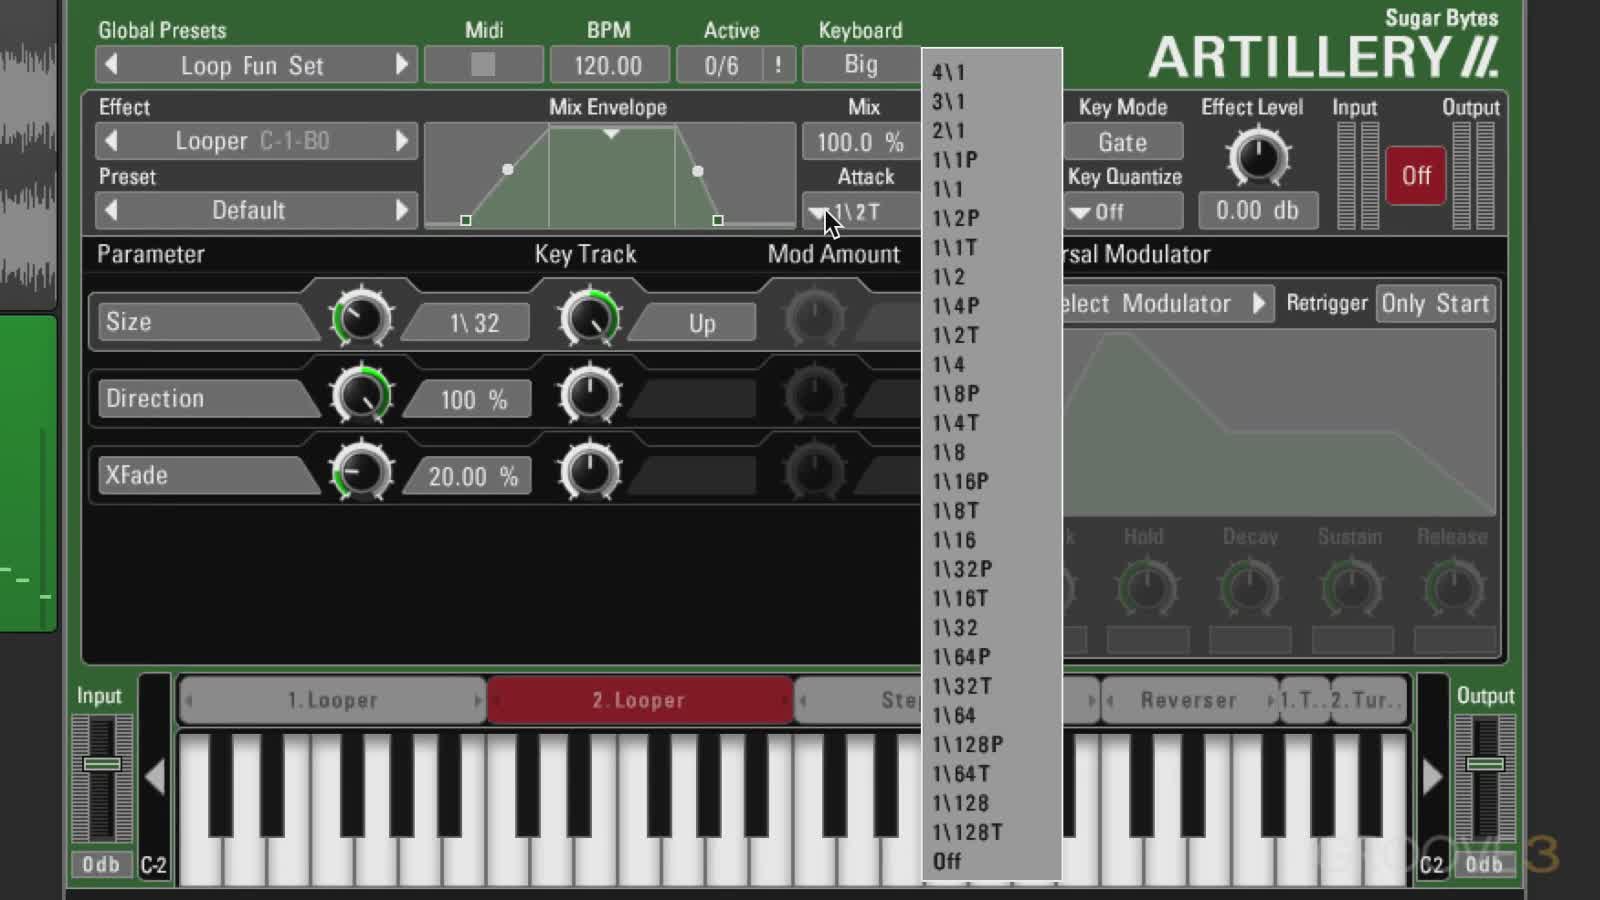1600x900 pixels.
Task: Click the Active 0/6 display
Action: [721, 65]
